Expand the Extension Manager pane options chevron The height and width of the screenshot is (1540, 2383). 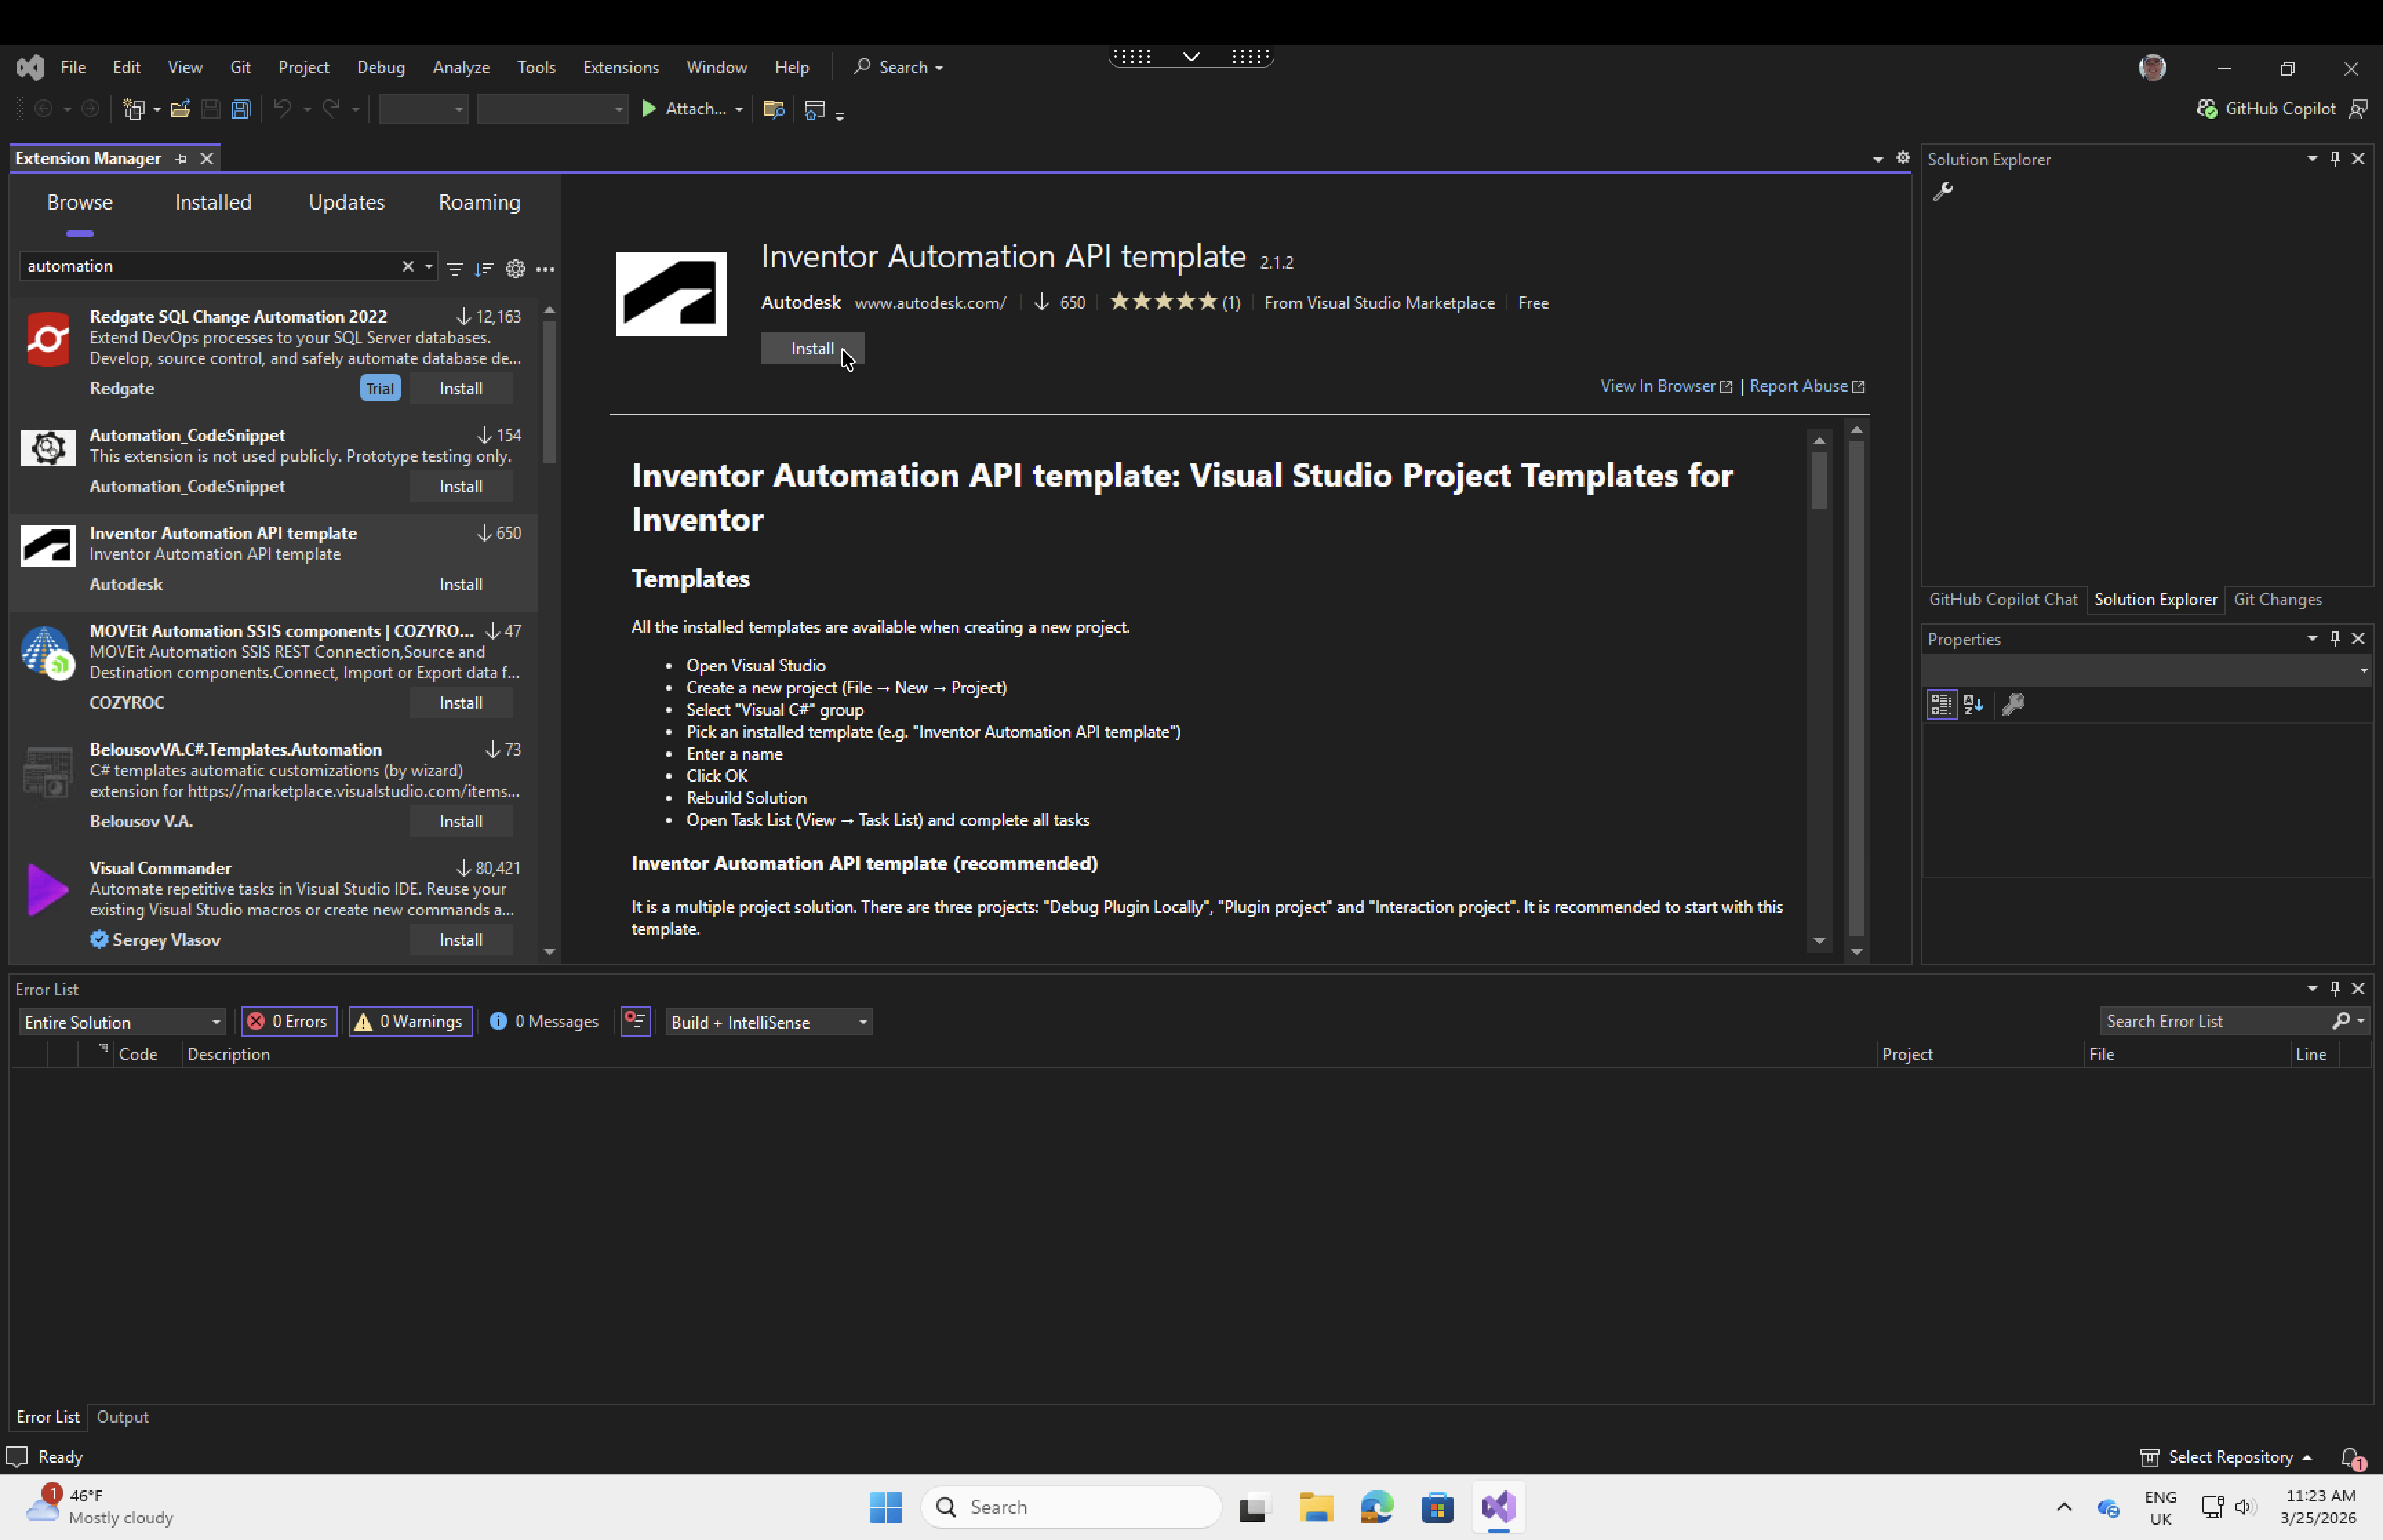pyautogui.click(x=1877, y=158)
